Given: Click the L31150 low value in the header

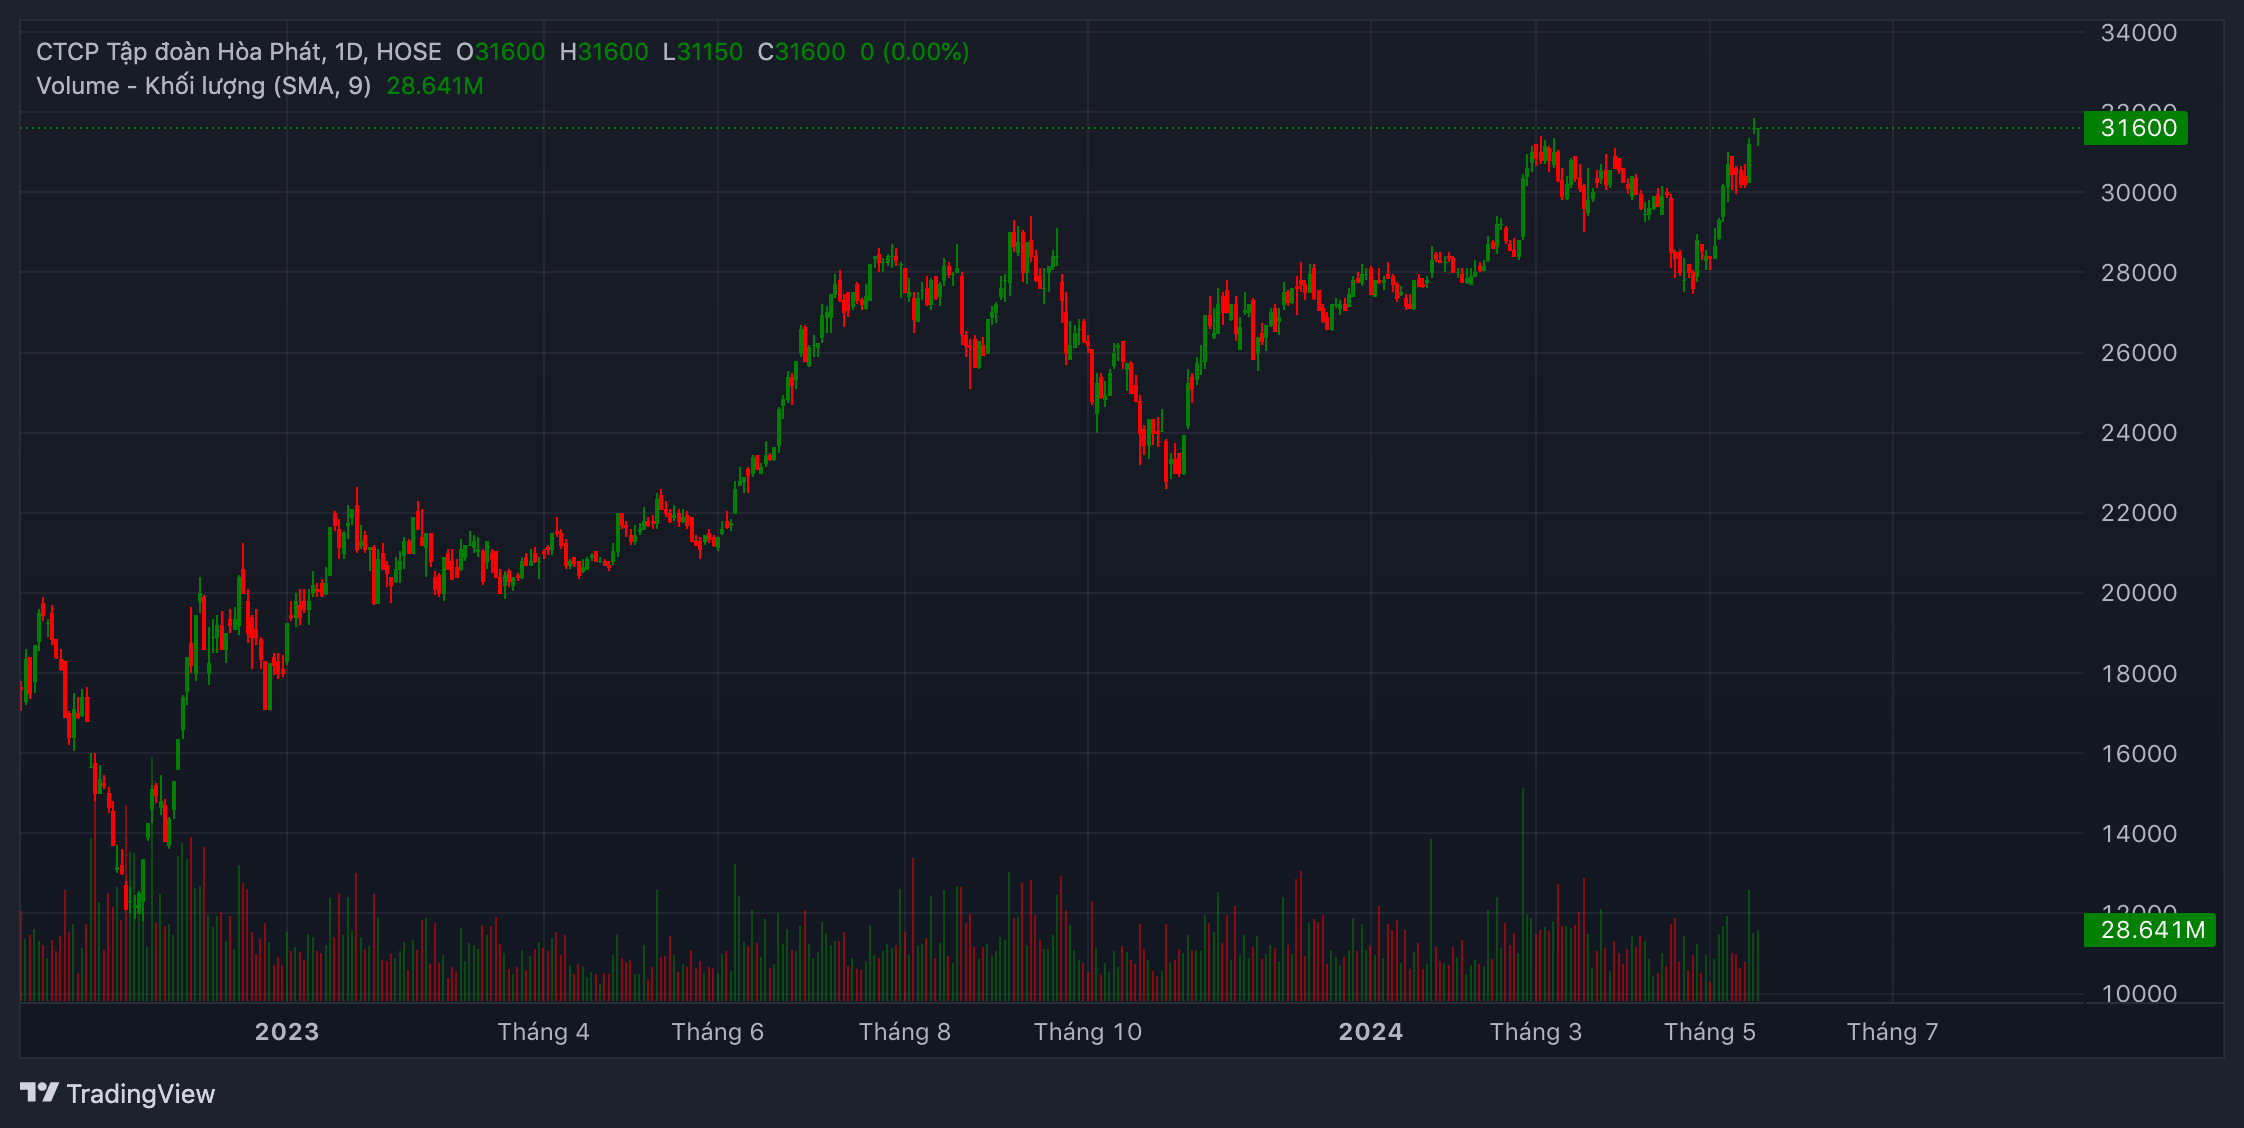Looking at the screenshot, I should 703,52.
